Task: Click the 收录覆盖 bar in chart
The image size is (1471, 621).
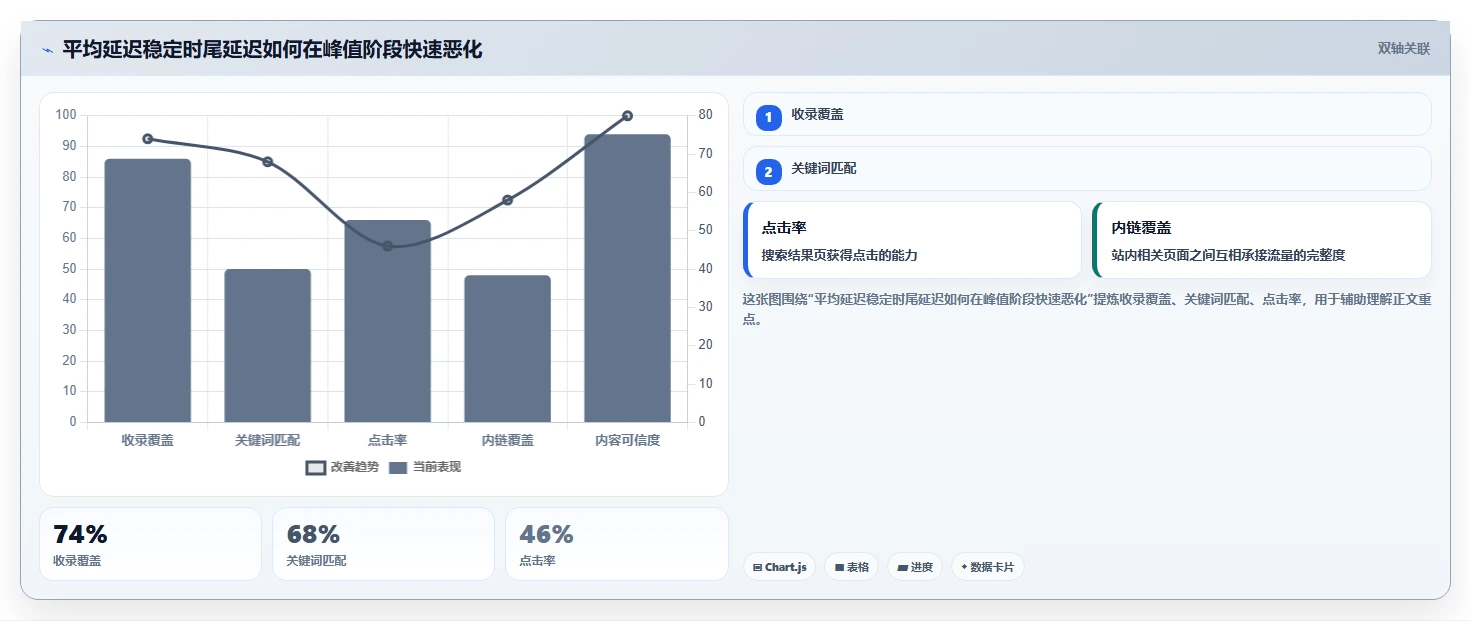Action: point(148,290)
